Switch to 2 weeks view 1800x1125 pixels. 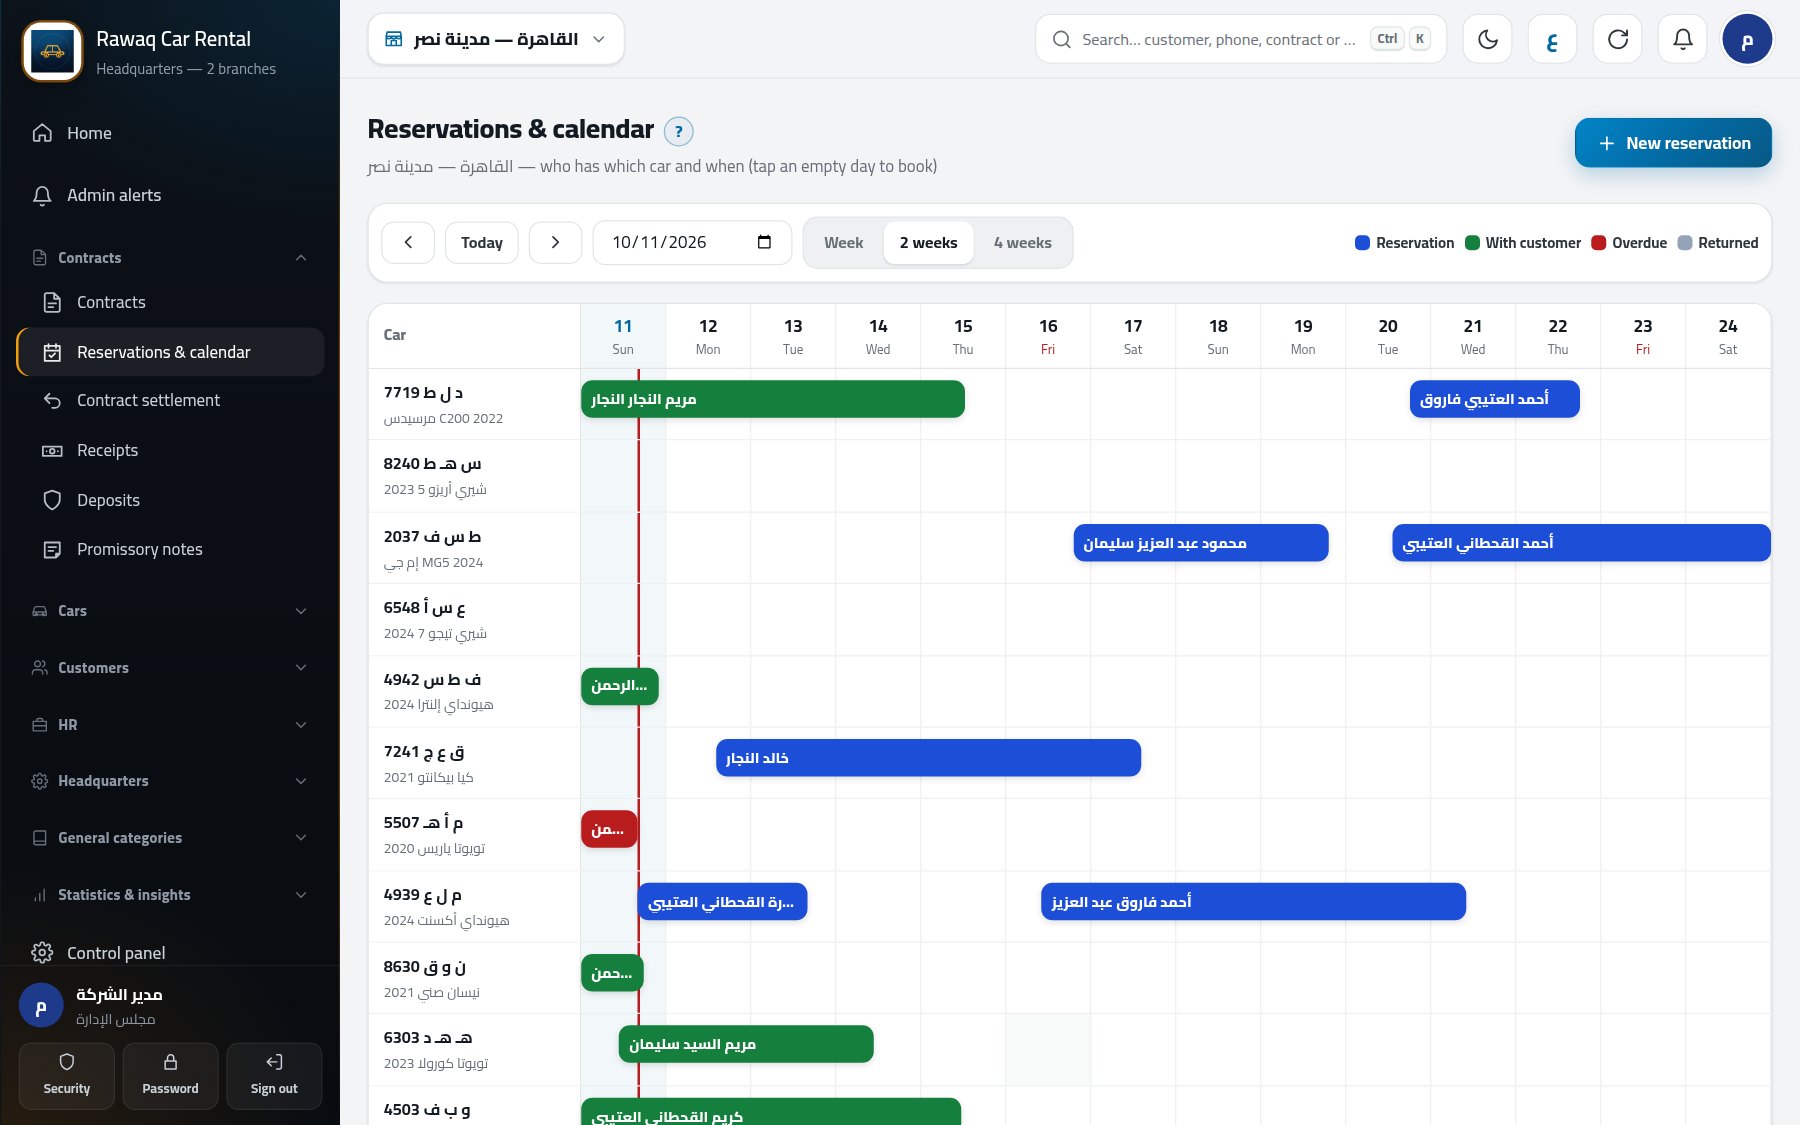[928, 243]
